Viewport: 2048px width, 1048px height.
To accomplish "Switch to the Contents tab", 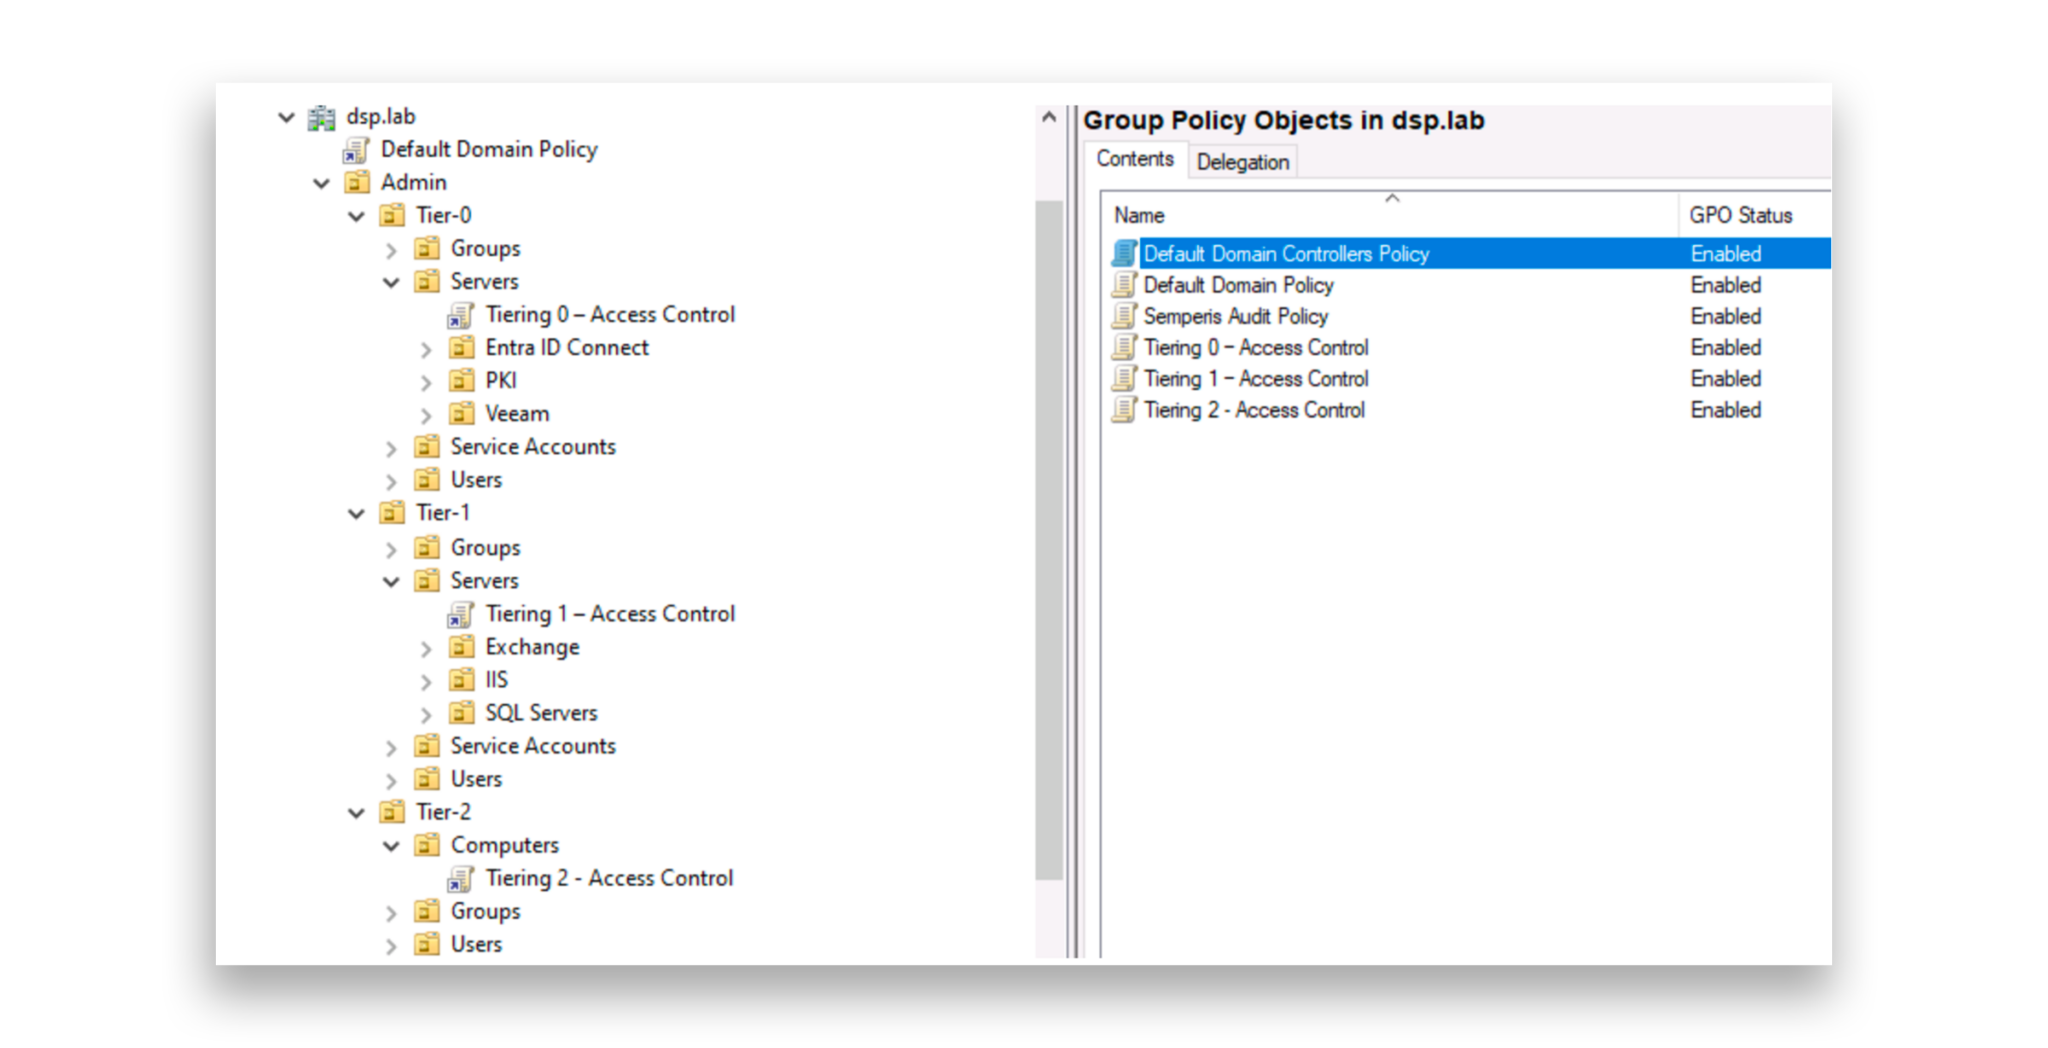I will coord(1134,158).
